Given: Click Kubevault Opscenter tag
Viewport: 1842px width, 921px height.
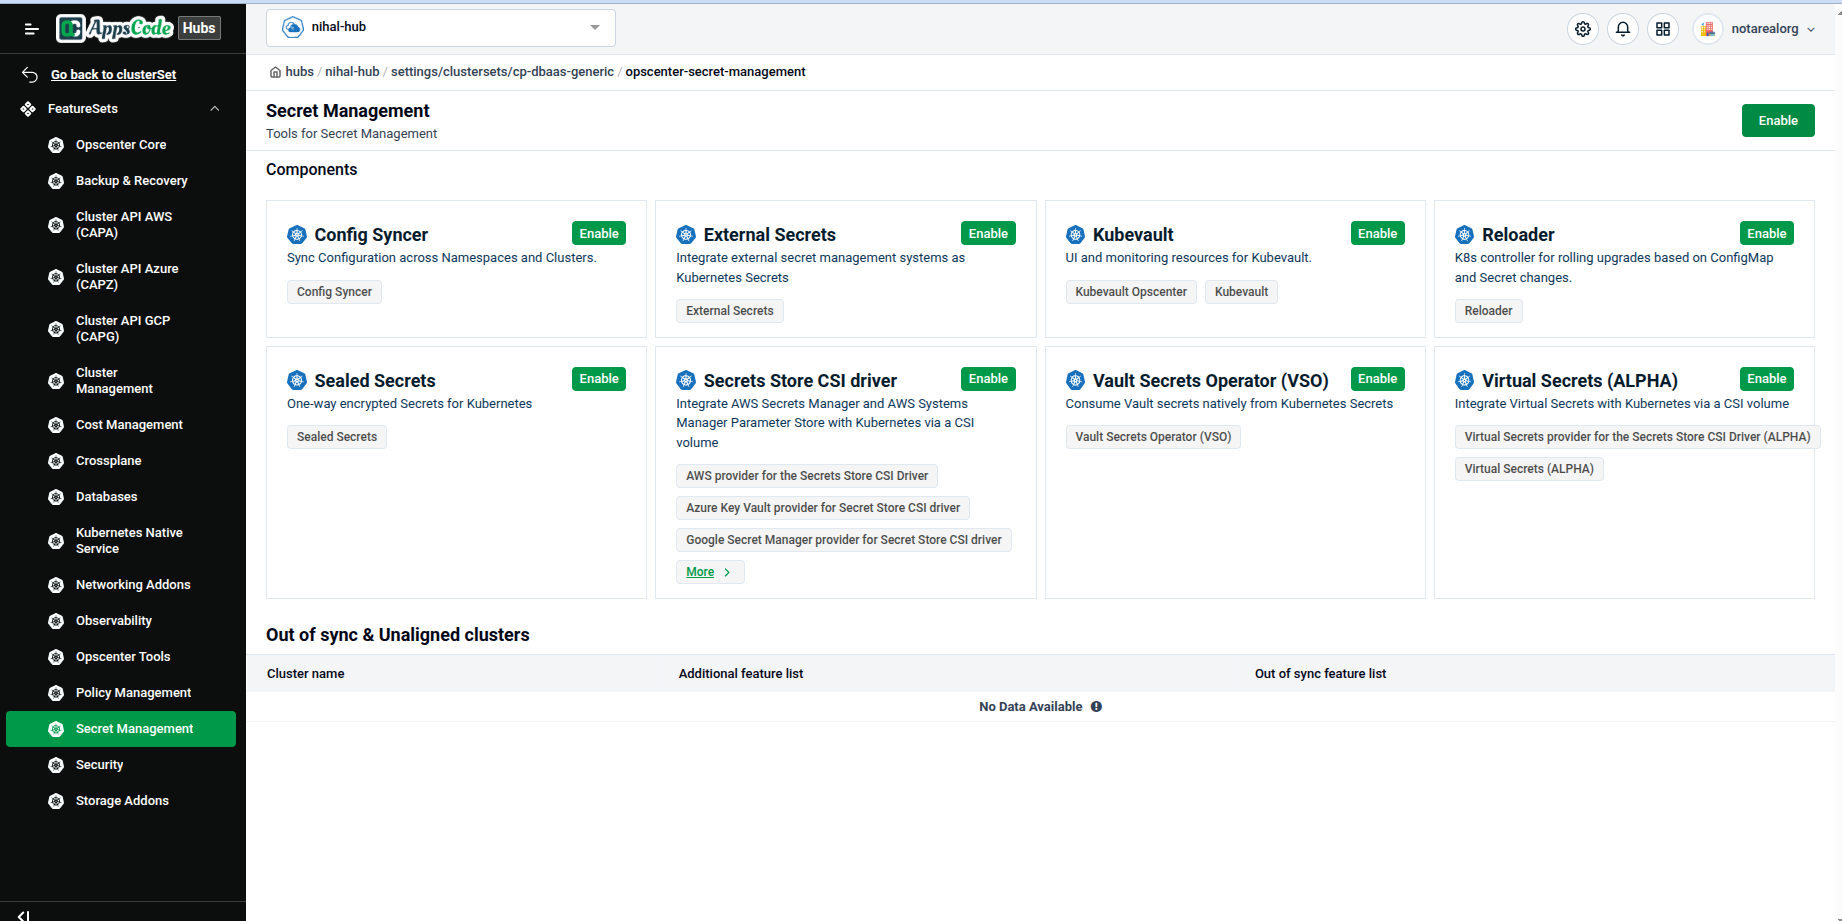Looking at the screenshot, I should coord(1131,292).
